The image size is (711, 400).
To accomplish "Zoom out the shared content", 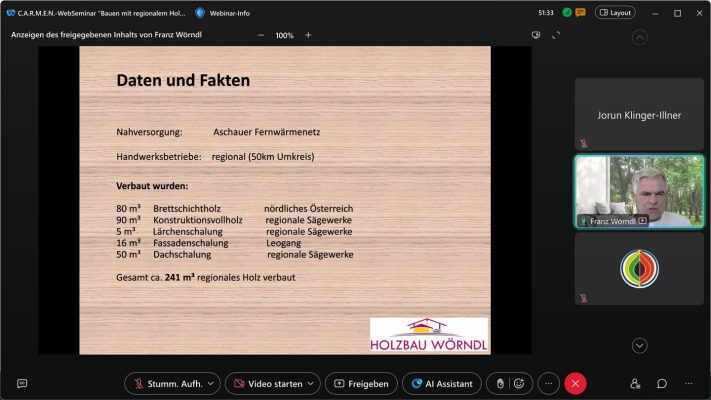I will [261, 35].
